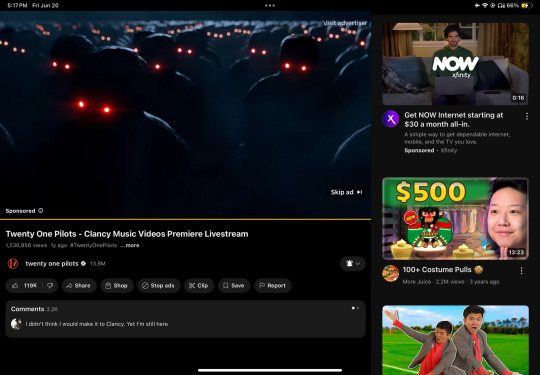Tap the Wi-Fi icon in status bar
The image size is (540, 375).
coord(485,6)
